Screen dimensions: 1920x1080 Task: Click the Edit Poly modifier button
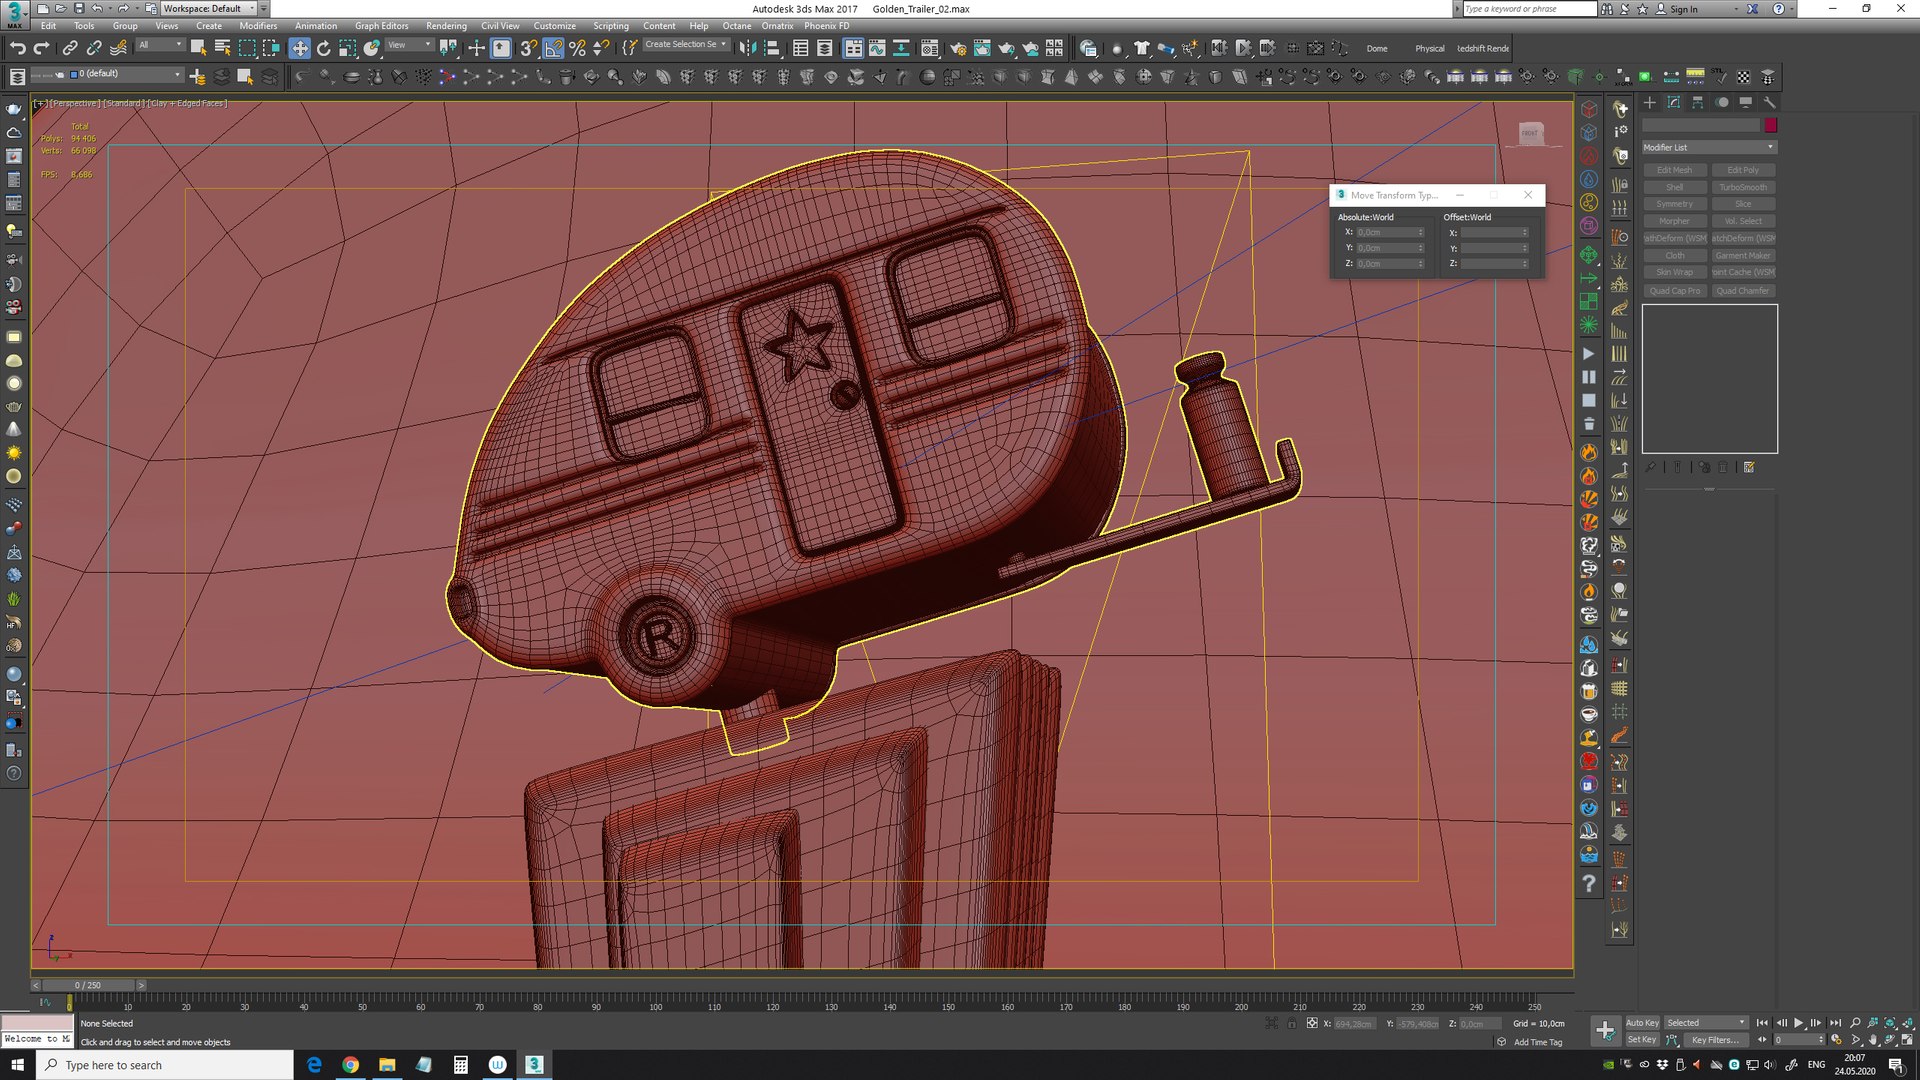(1743, 170)
